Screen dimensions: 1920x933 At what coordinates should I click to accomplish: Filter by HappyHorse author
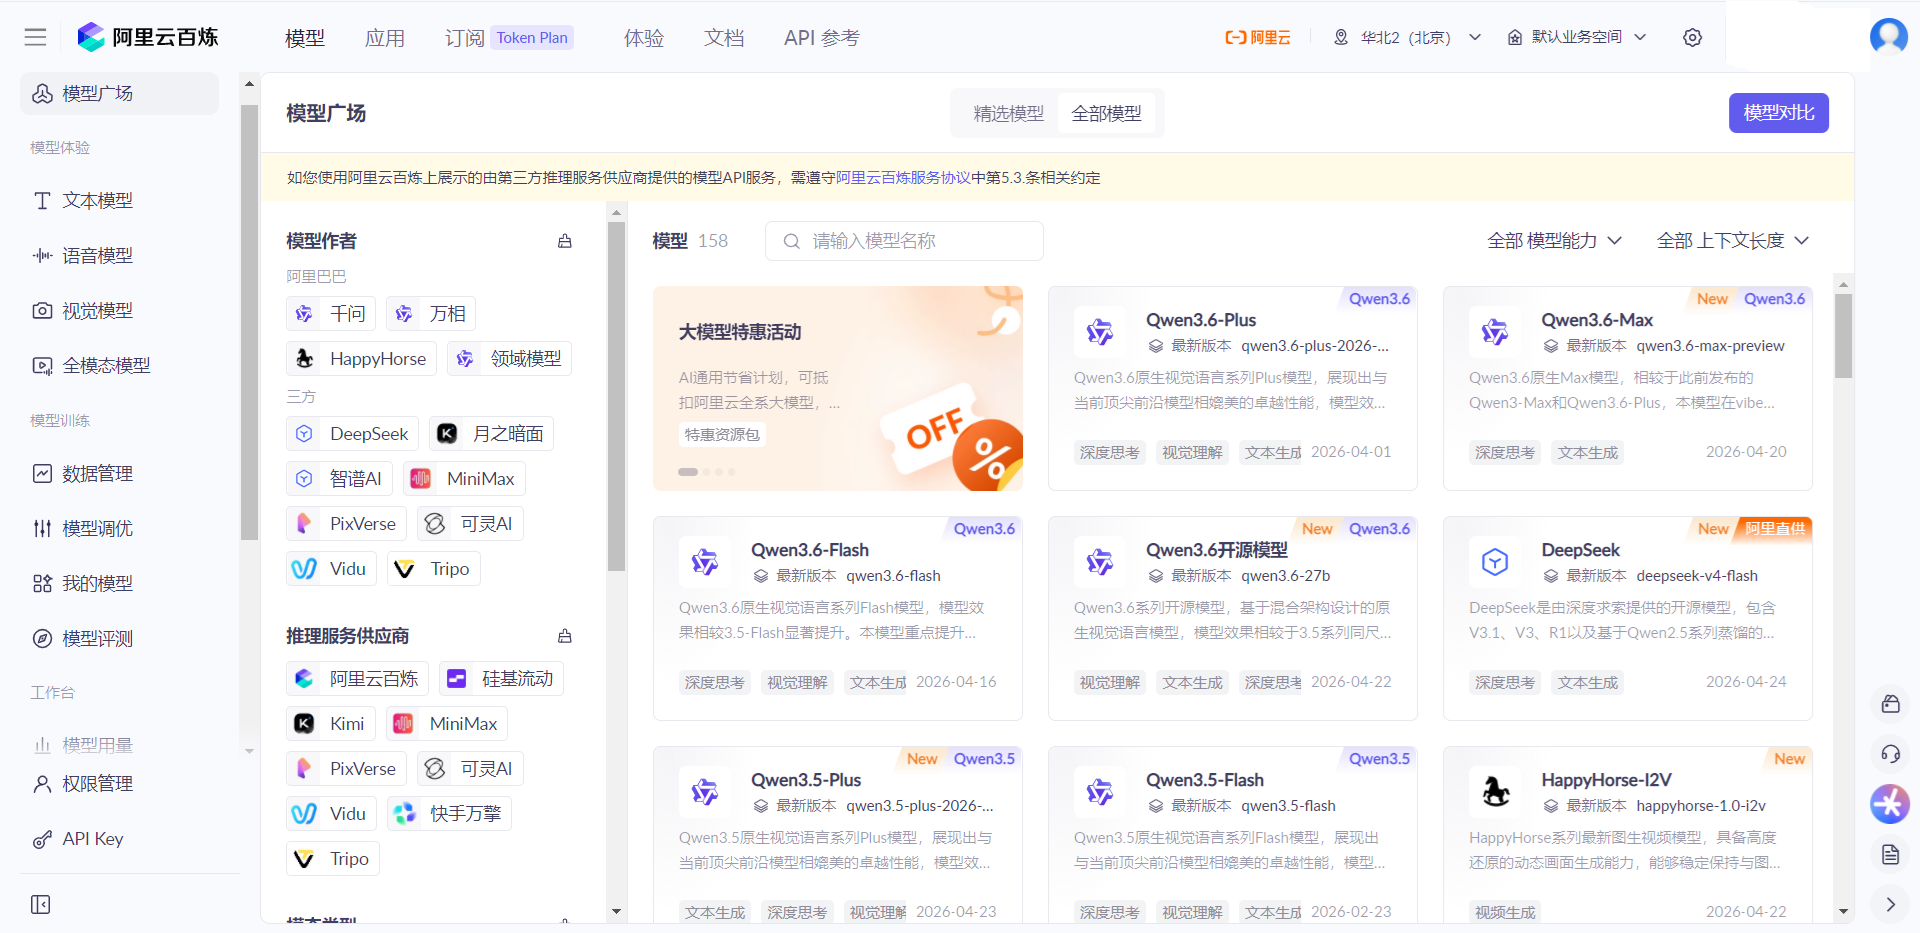pyautogui.click(x=361, y=359)
